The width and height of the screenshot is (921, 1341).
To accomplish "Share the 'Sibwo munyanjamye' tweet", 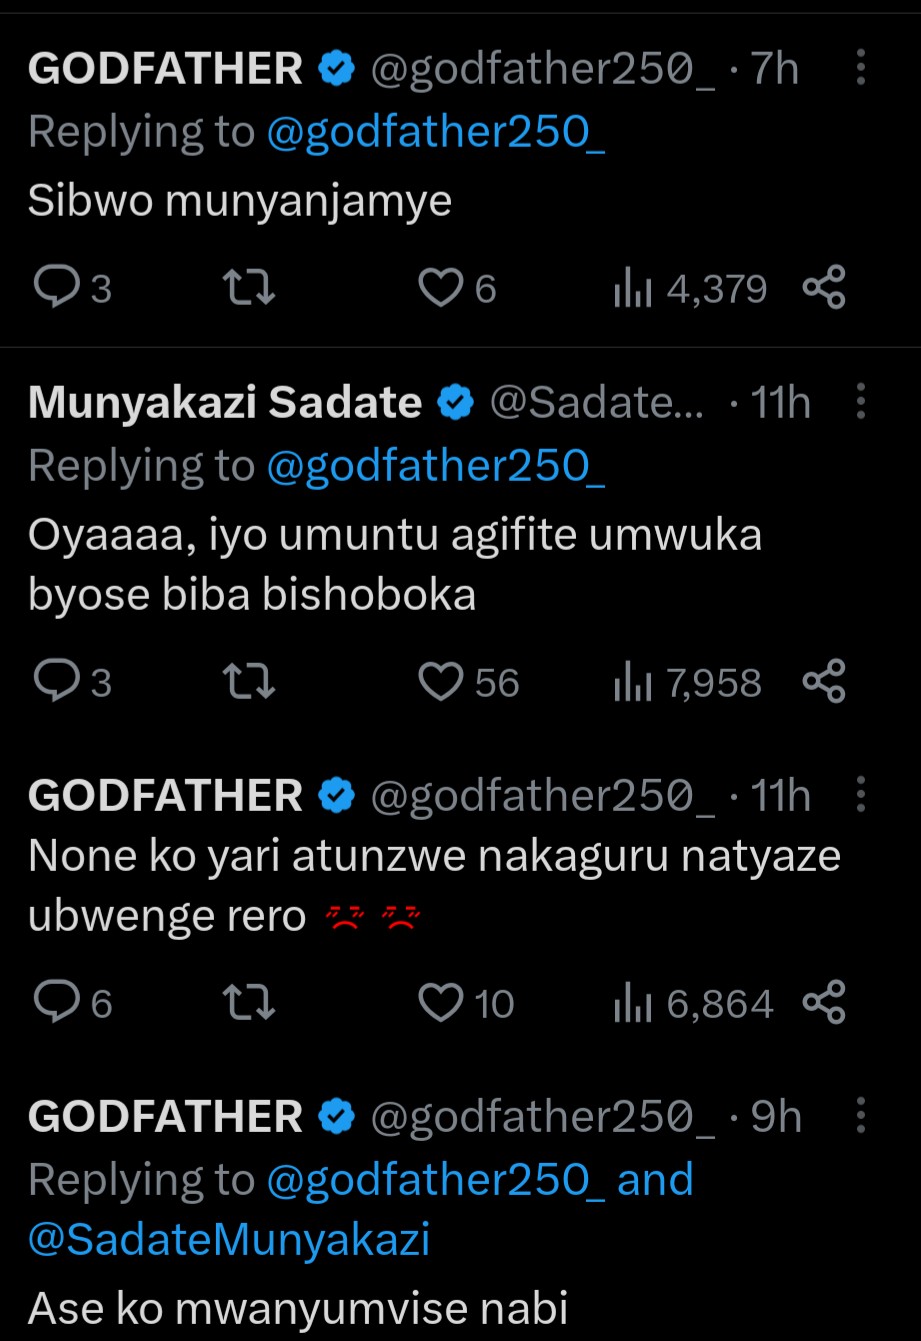I will coord(825,288).
